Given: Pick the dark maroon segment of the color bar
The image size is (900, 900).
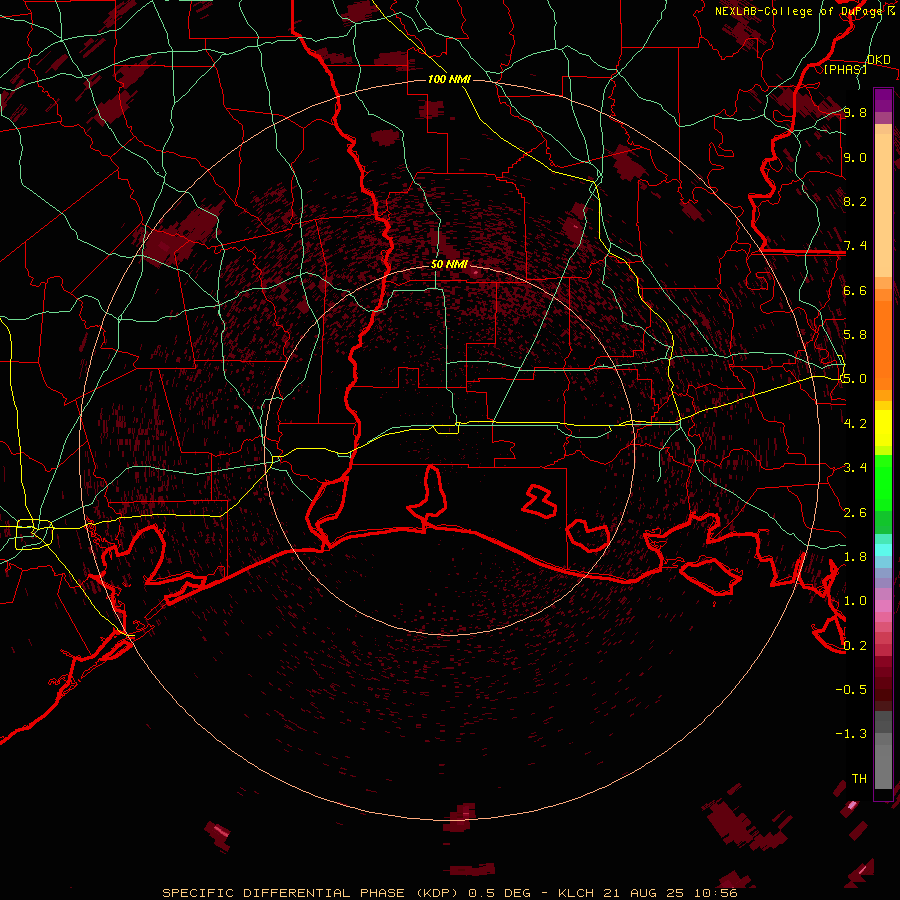Looking at the screenshot, I should point(883,683).
